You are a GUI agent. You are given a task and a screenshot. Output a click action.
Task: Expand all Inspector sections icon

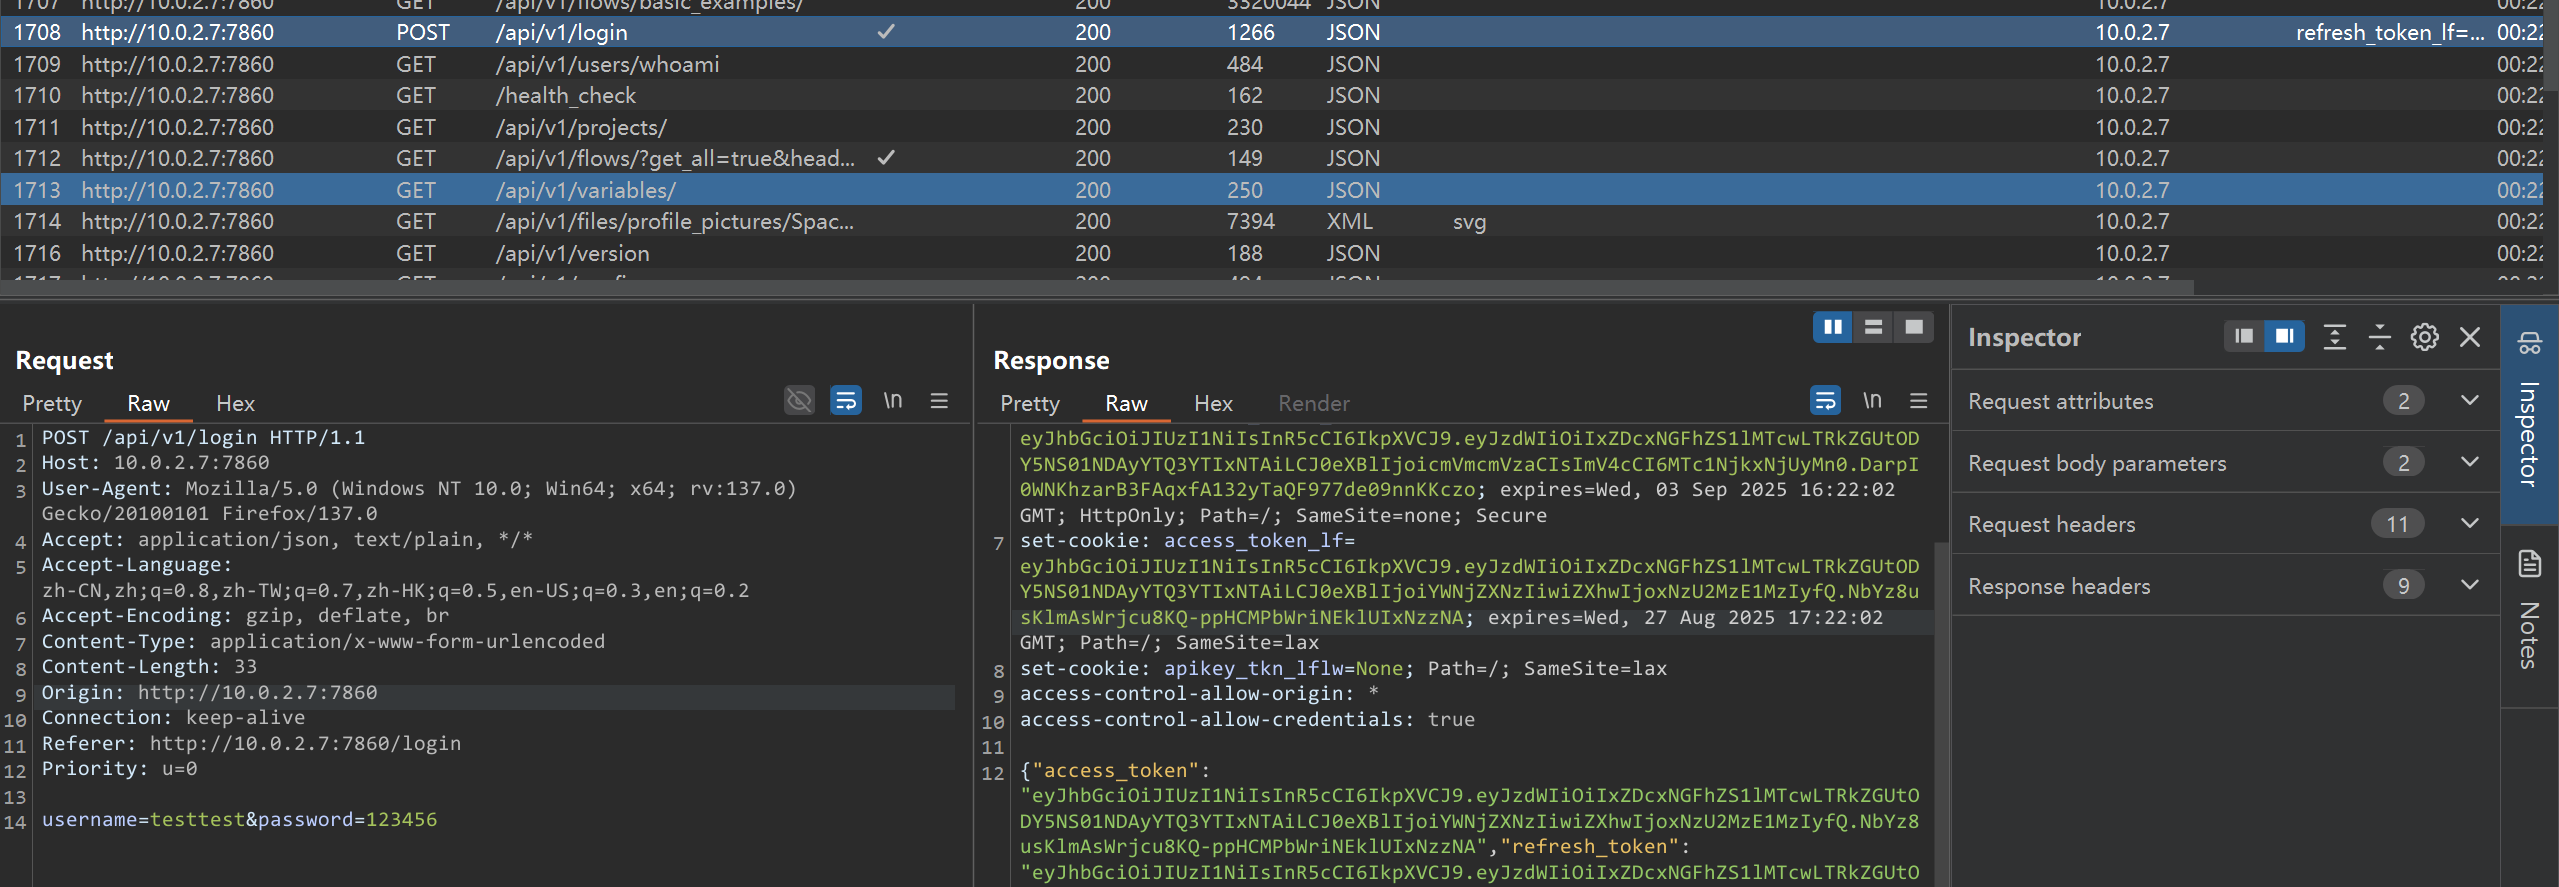pyautogui.click(x=2334, y=337)
